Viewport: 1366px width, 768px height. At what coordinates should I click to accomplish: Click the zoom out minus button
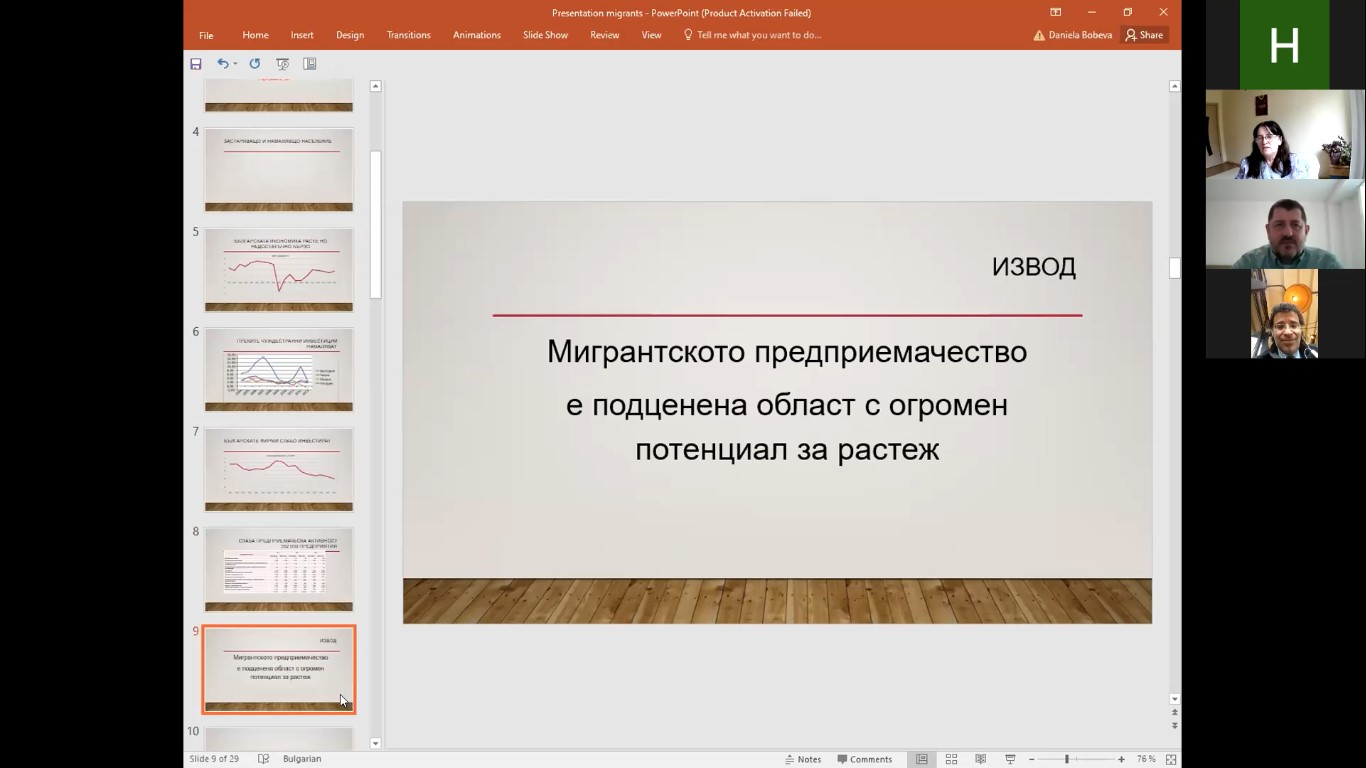[x=1032, y=759]
